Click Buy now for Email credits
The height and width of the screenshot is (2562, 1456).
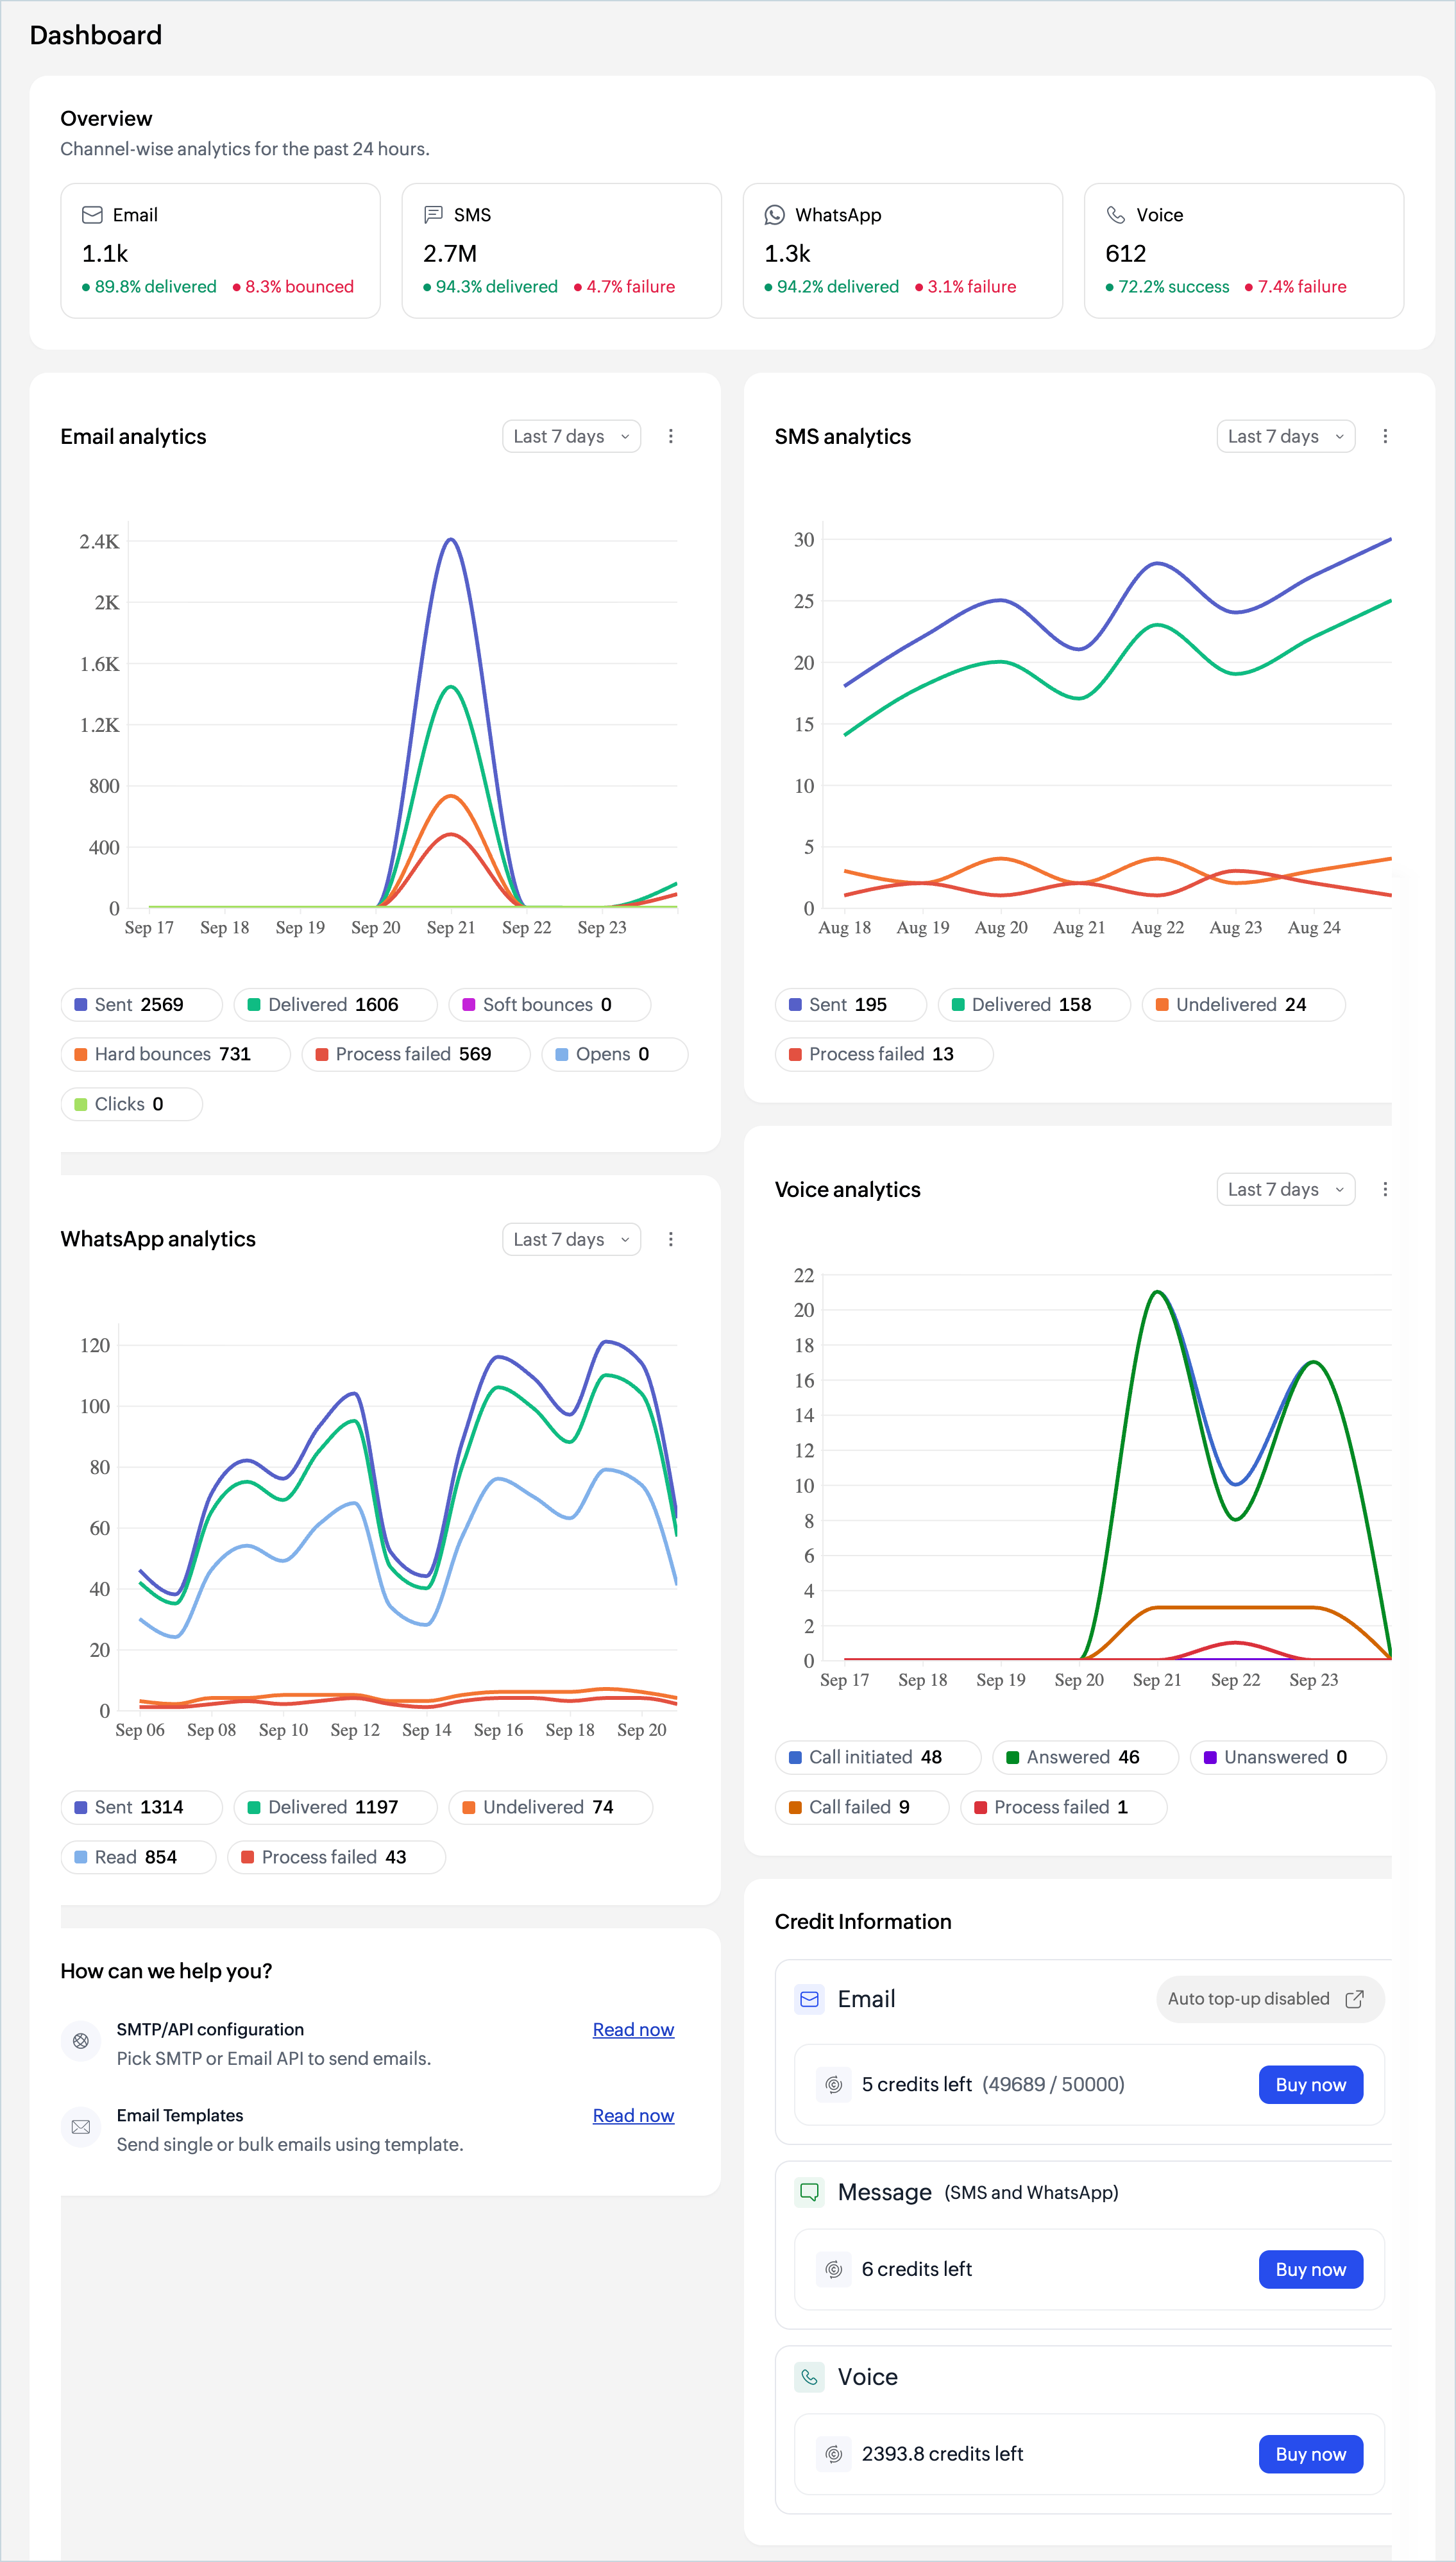click(x=1310, y=2084)
